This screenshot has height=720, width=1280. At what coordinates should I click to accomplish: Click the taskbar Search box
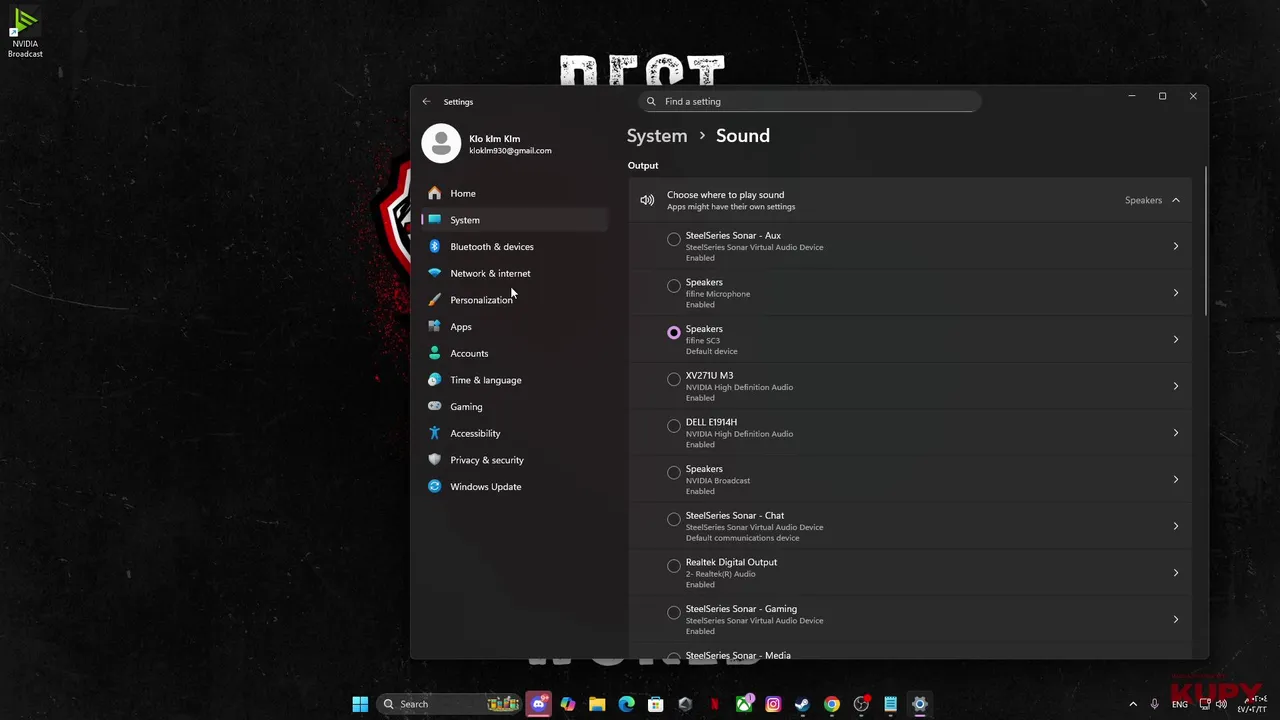click(x=451, y=704)
